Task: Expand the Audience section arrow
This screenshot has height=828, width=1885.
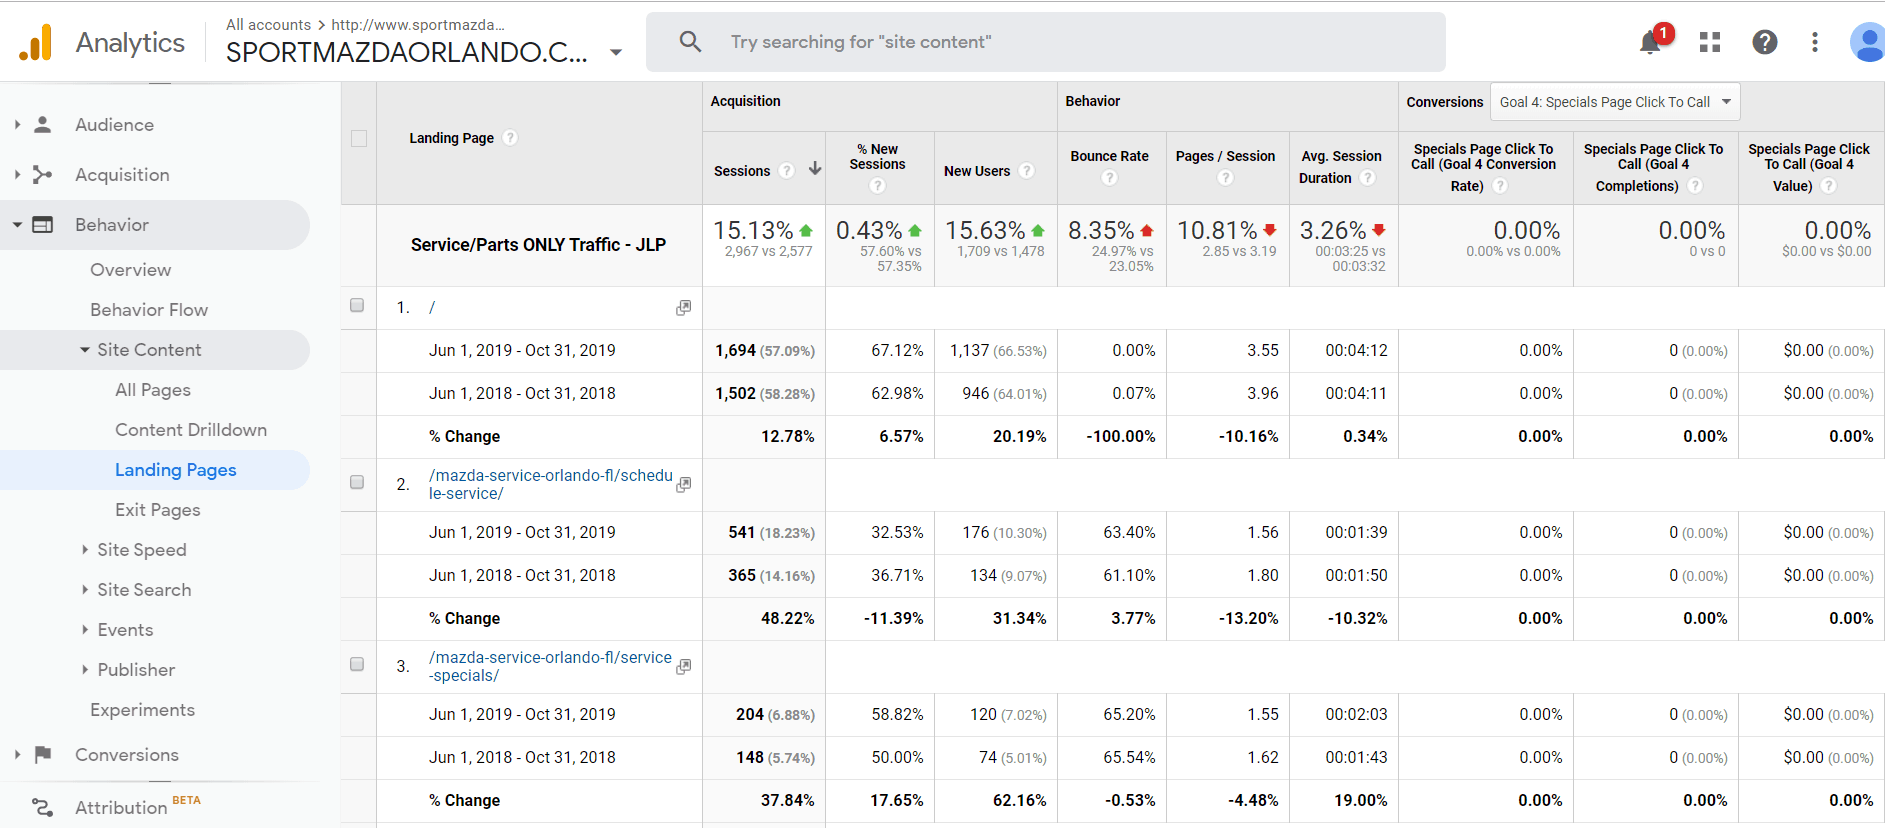Action: tap(17, 125)
